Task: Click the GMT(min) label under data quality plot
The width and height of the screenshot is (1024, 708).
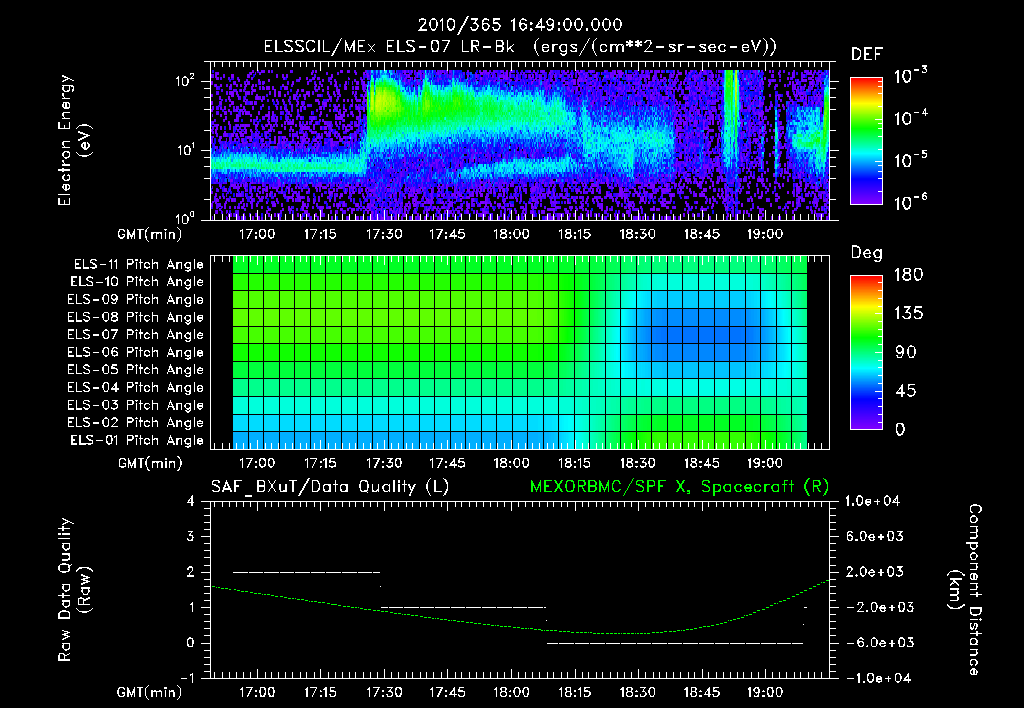Action: coord(150,692)
